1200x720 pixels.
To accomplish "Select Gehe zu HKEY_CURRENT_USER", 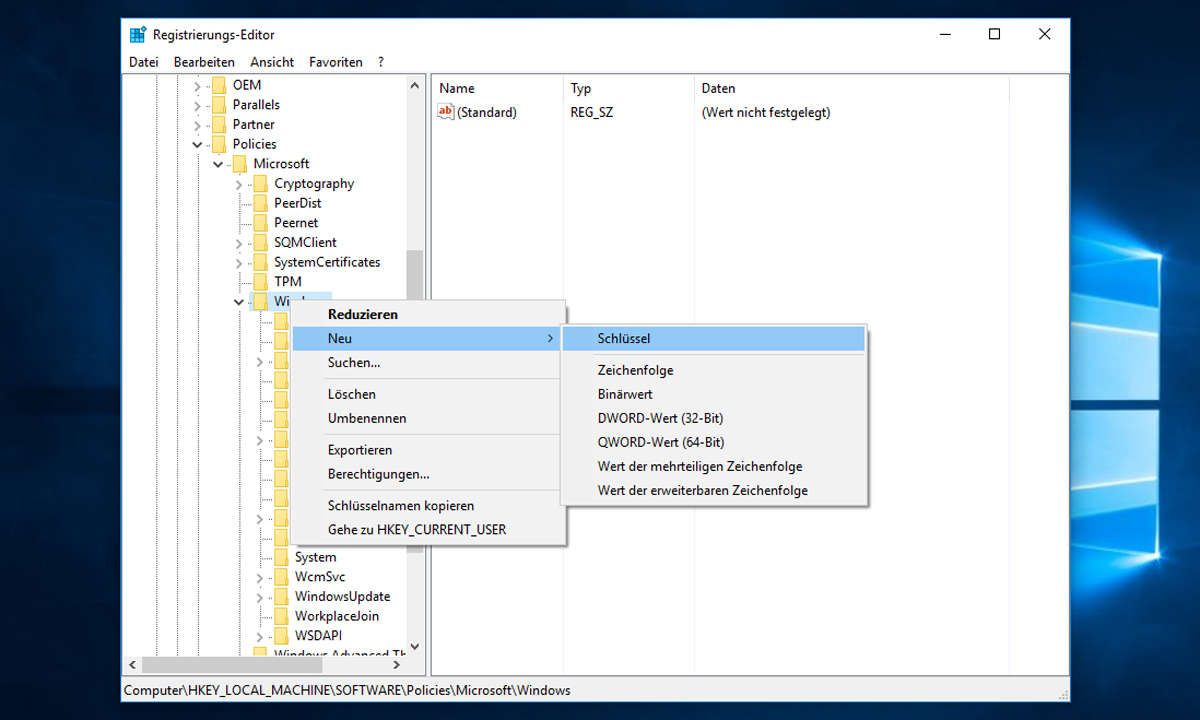I will [430, 529].
